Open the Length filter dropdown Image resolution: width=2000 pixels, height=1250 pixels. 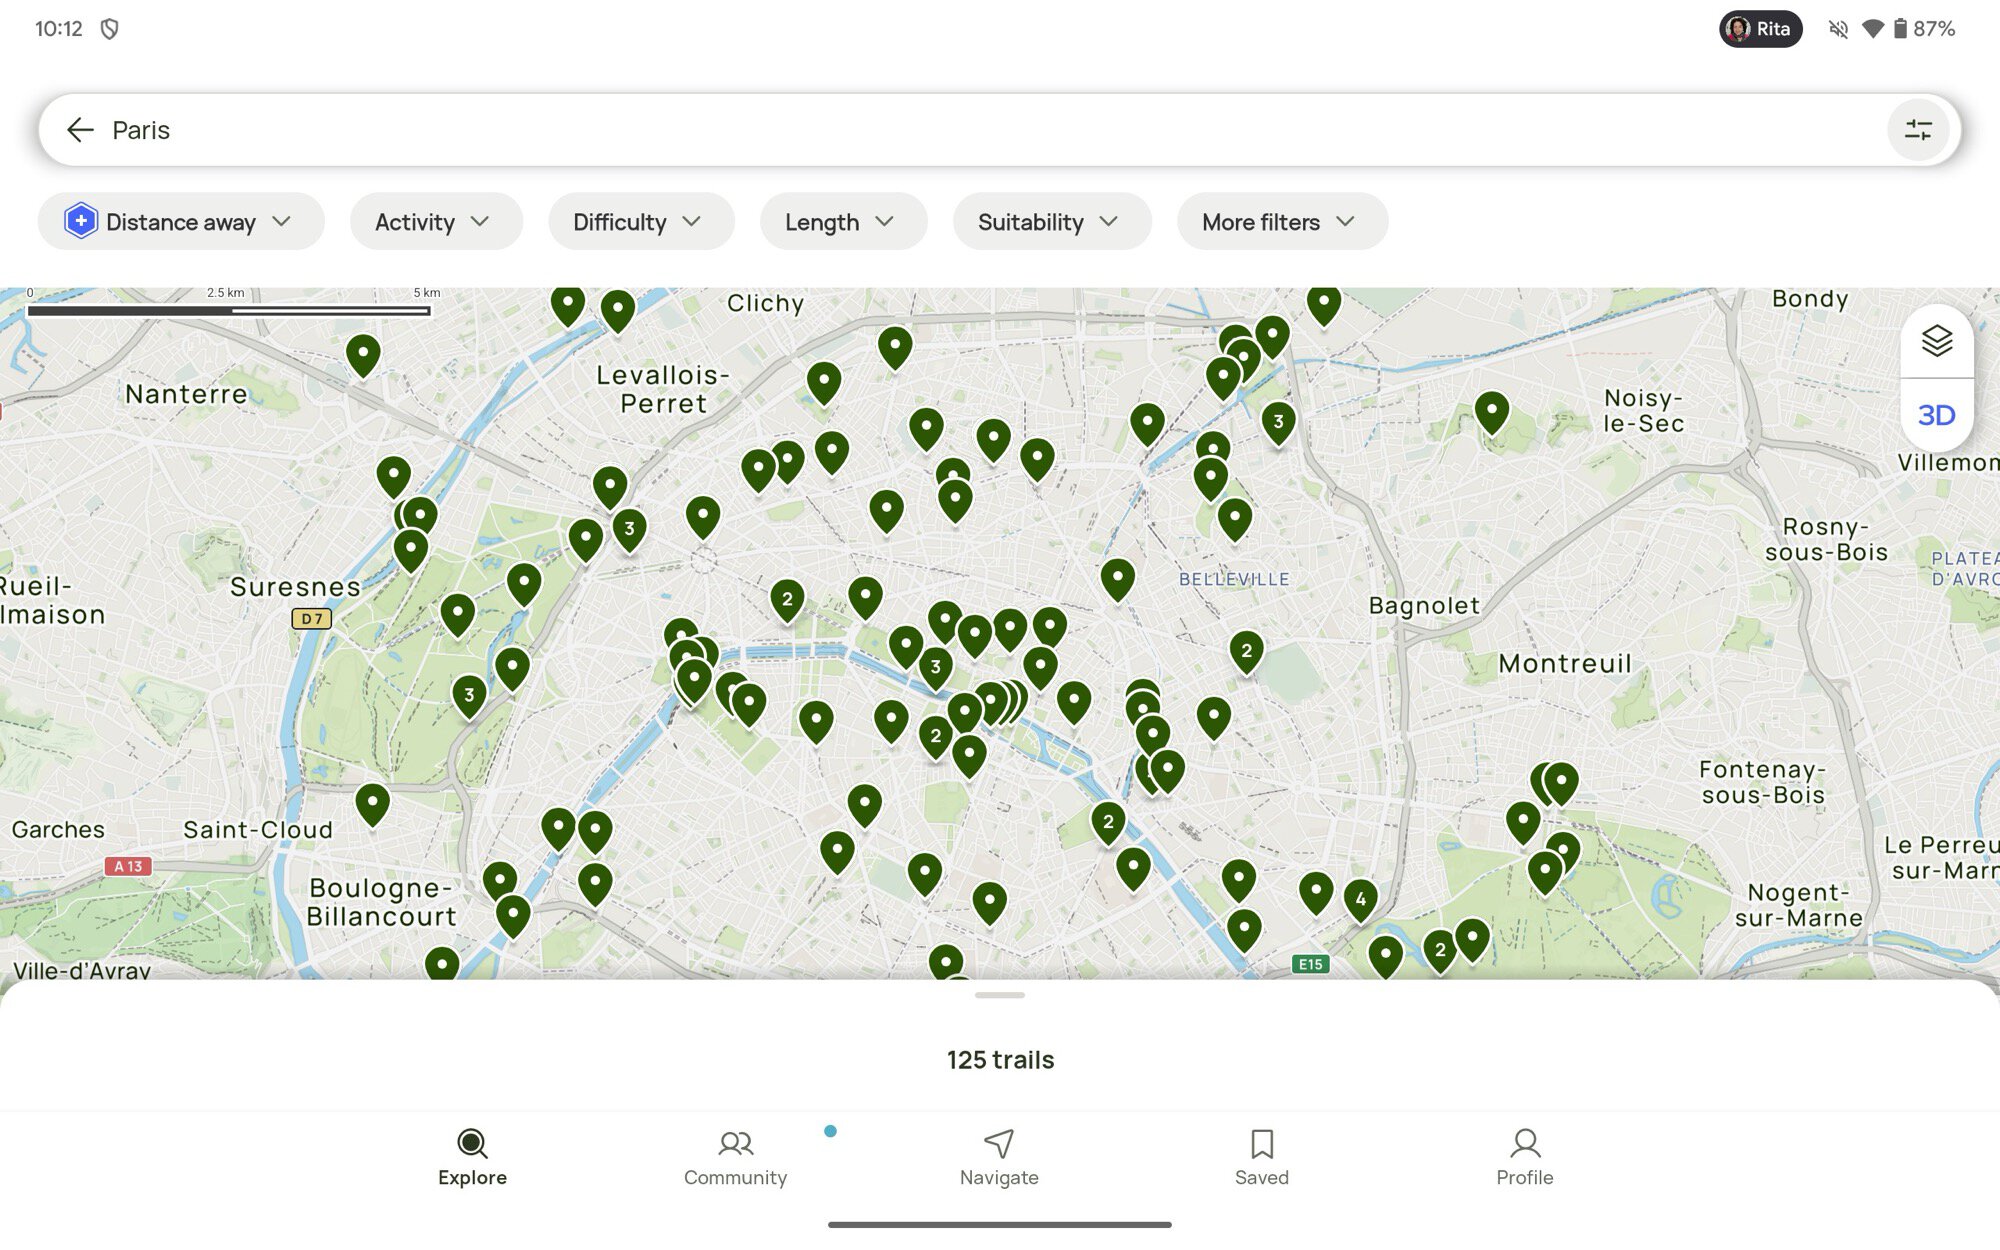842,222
